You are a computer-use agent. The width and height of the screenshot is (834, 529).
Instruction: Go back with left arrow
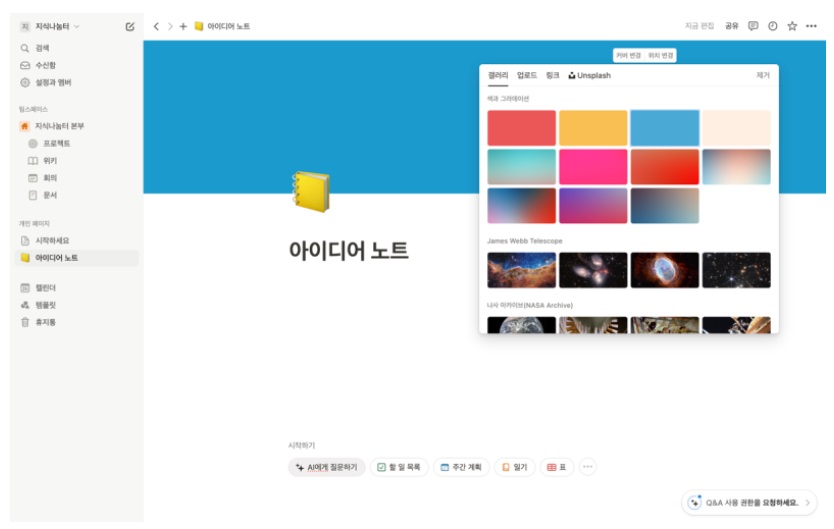pyautogui.click(x=156, y=26)
